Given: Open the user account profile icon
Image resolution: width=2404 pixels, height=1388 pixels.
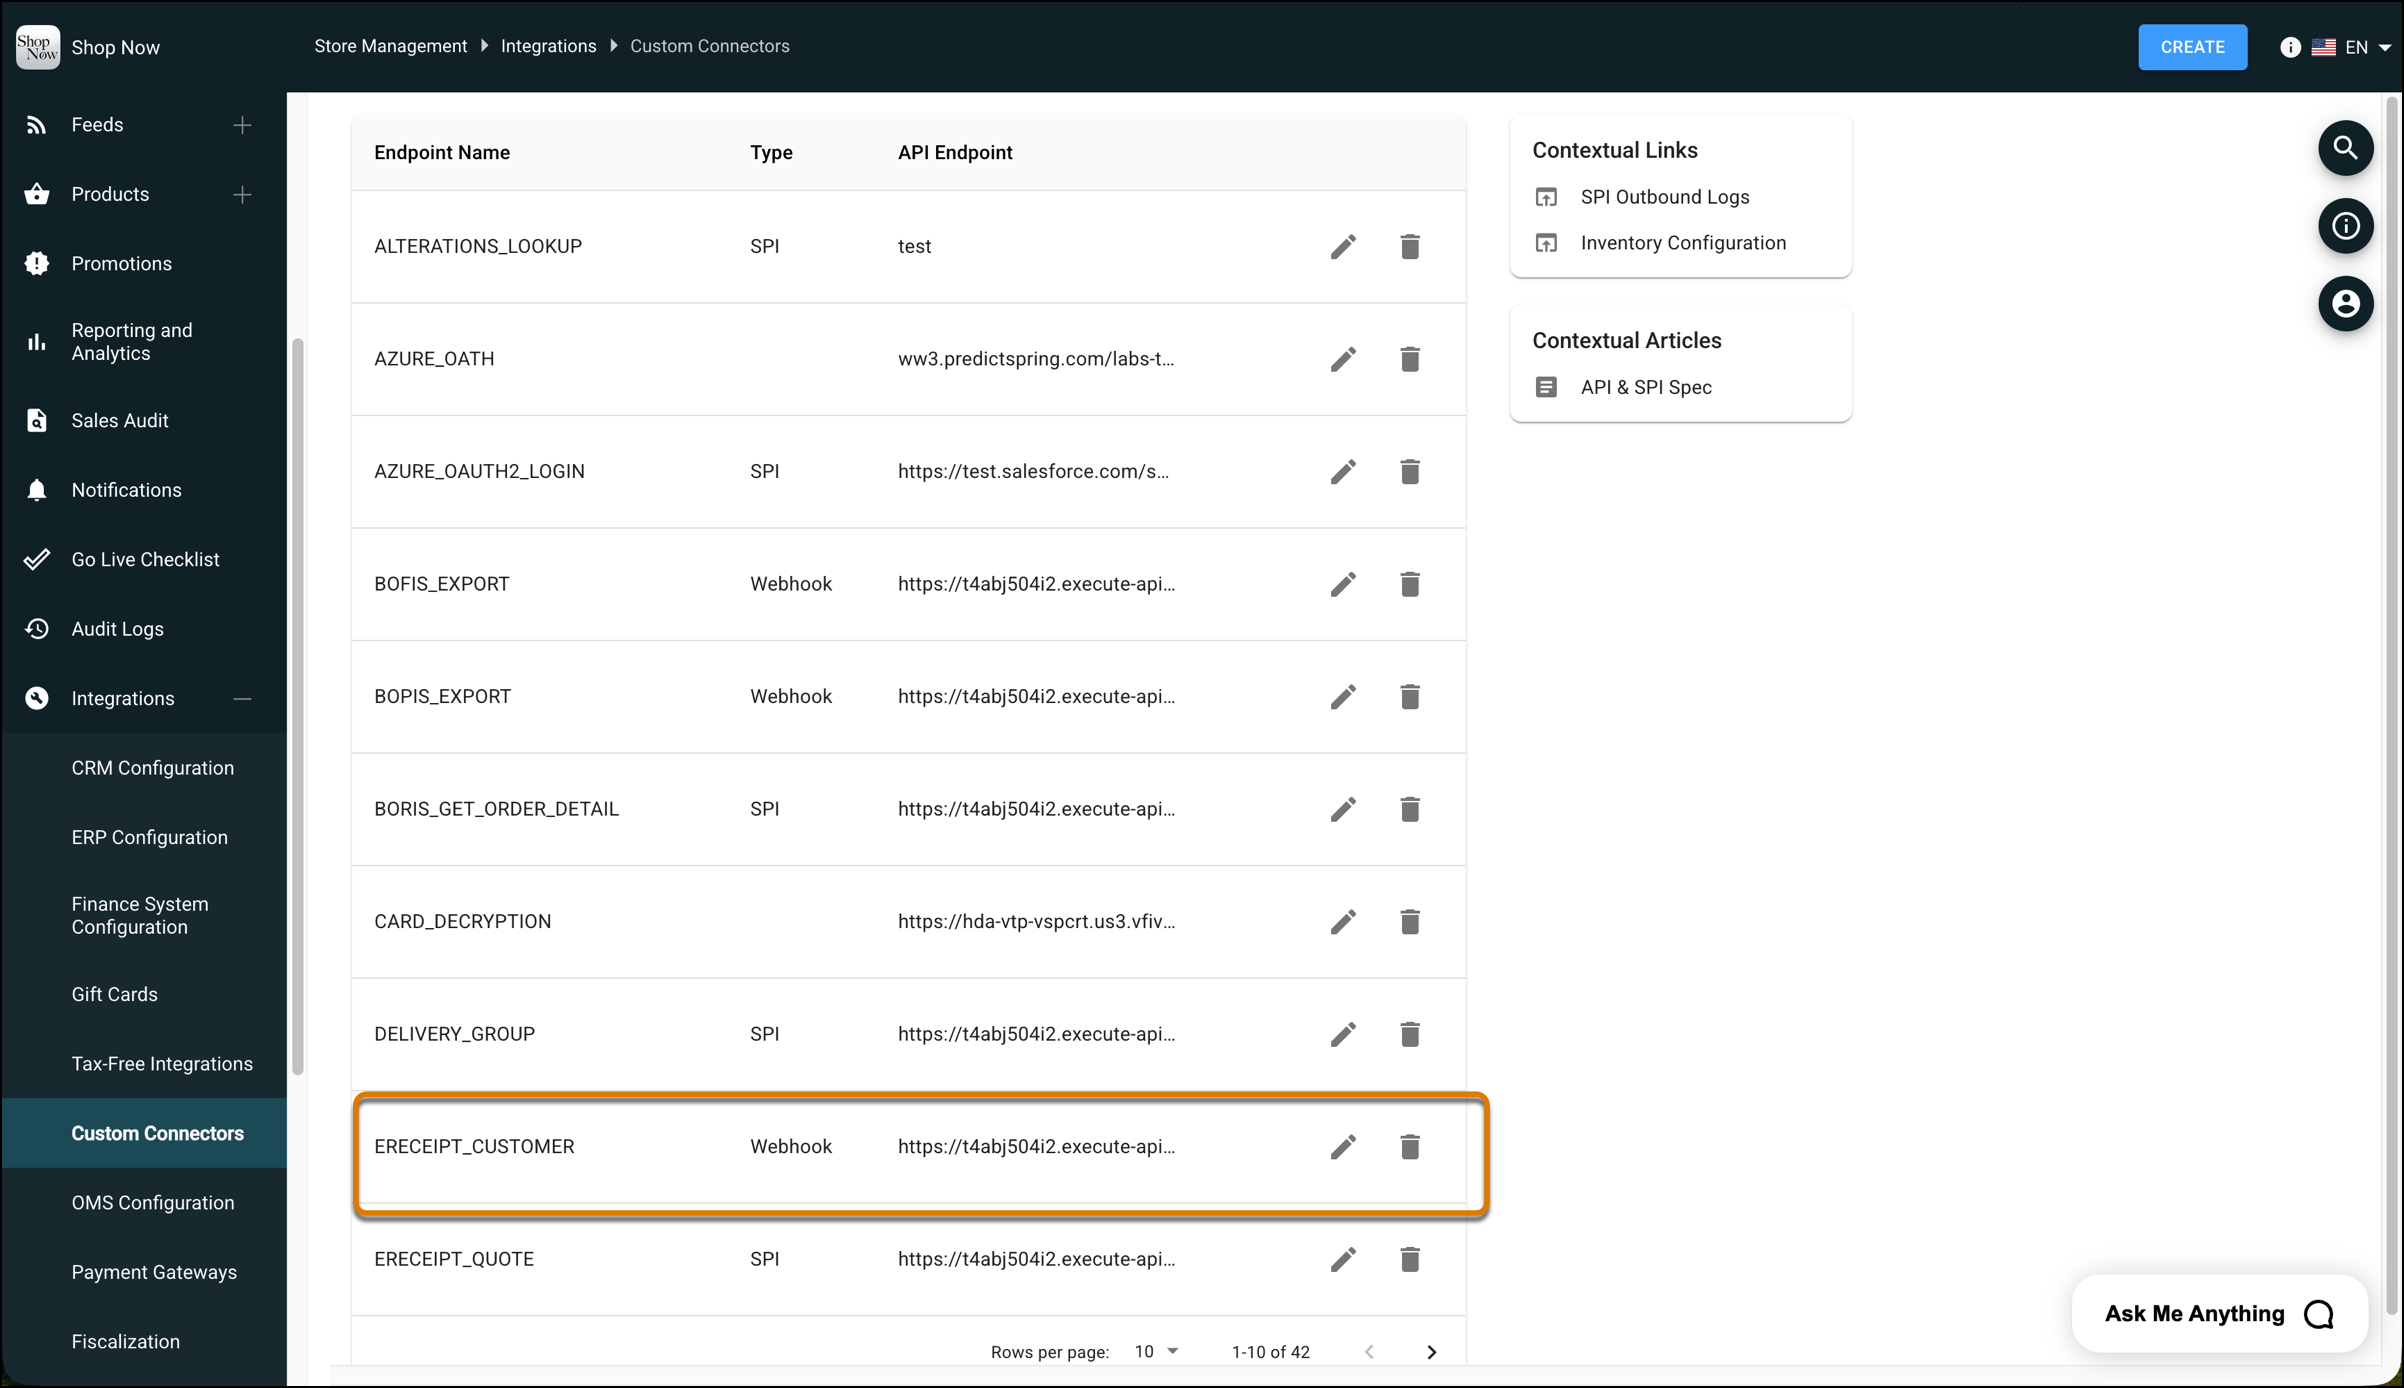Looking at the screenshot, I should pos(2345,303).
